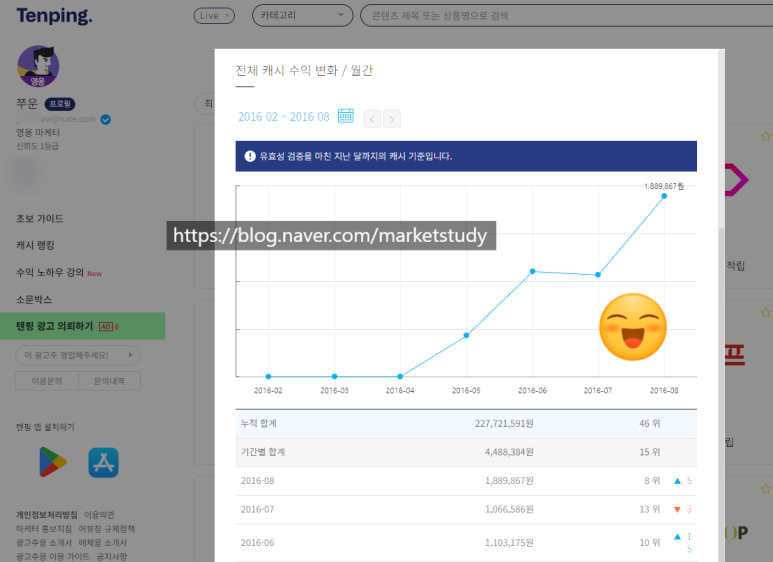Click the 1,066,586원 value
The image size is (773, 562).
coord(509,509)
